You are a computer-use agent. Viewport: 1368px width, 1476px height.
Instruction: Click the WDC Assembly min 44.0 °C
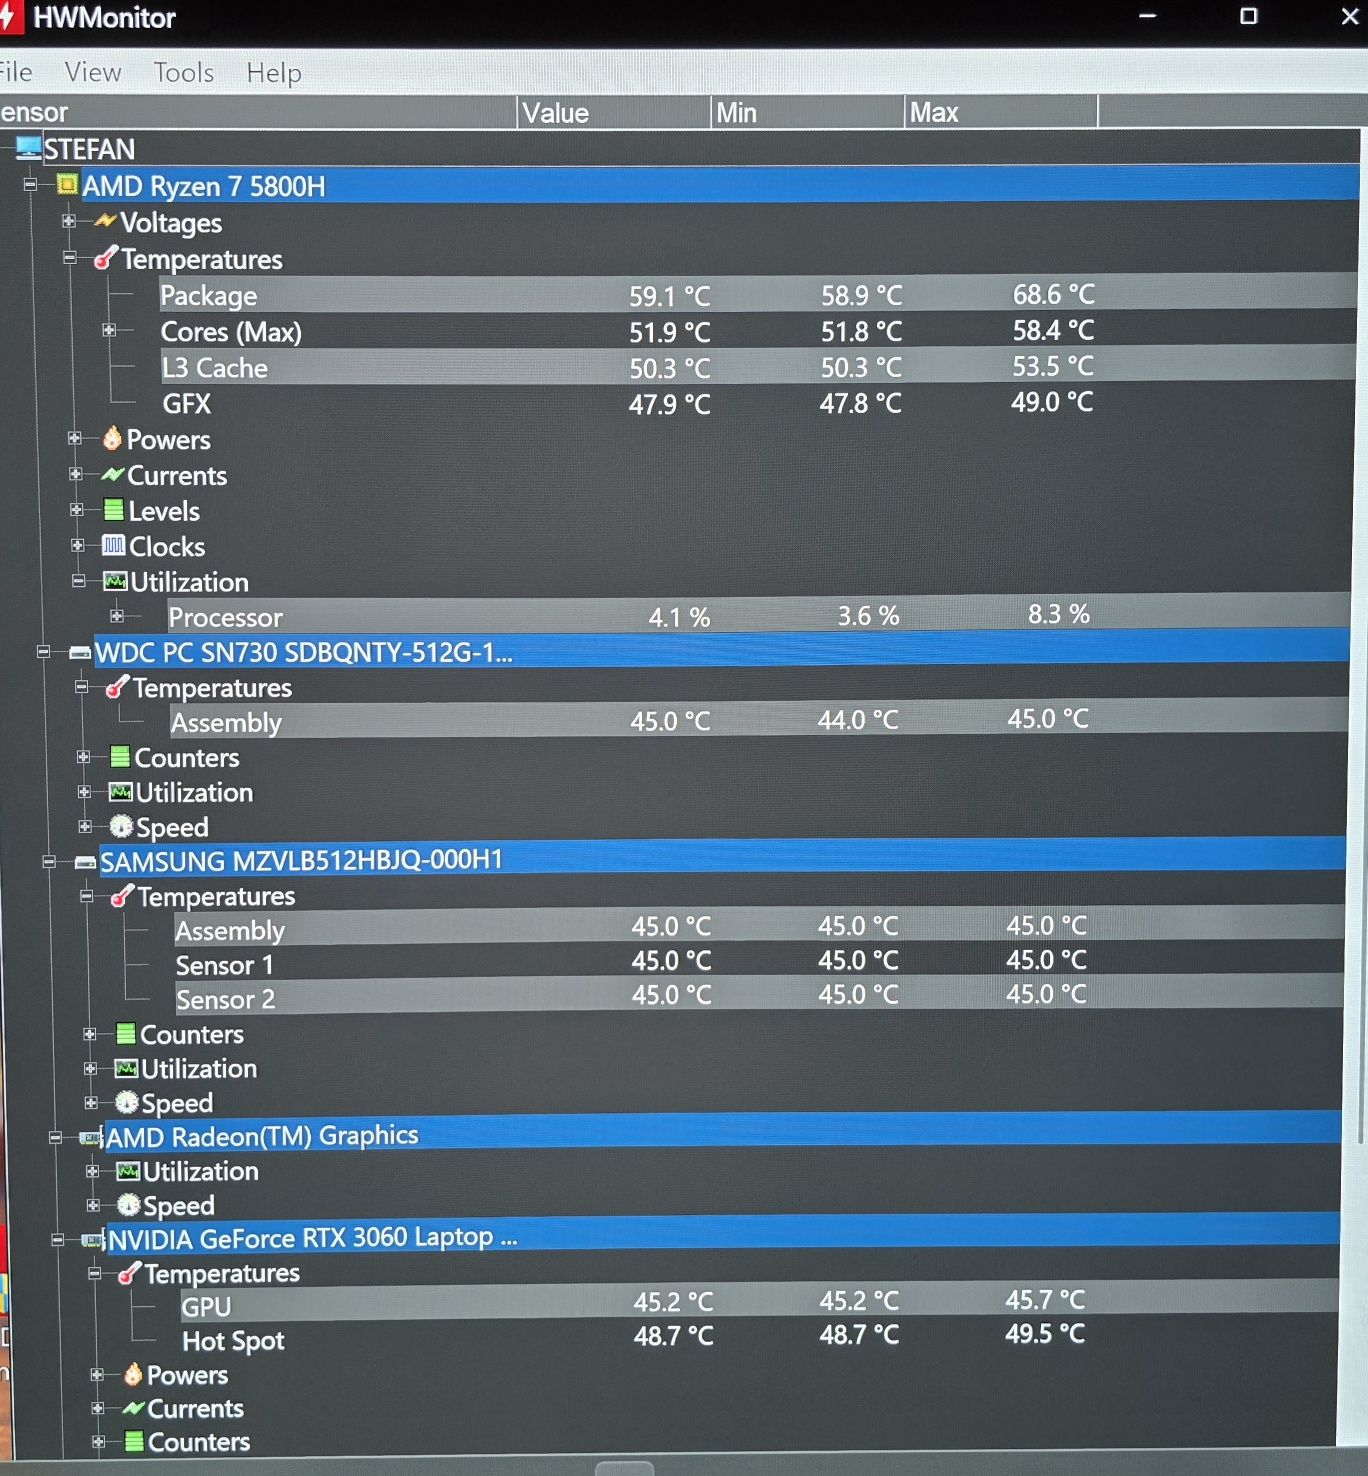tap(858, 719)
